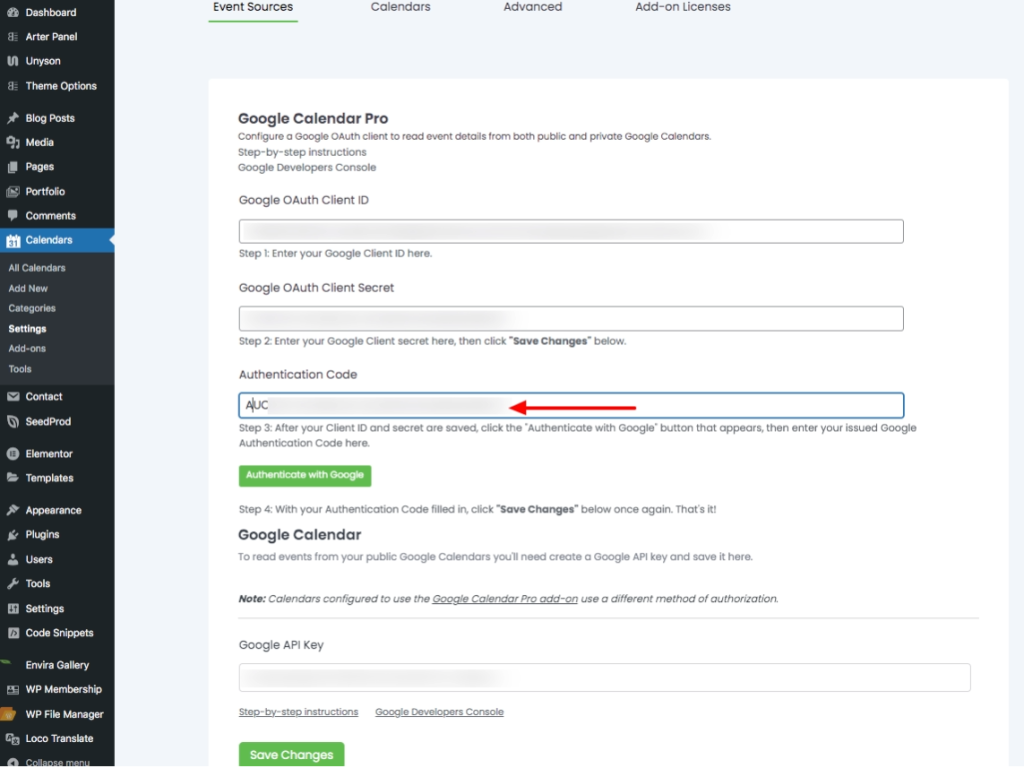Click inside the Authentication Code field
1024x768 pixels.
570,404
